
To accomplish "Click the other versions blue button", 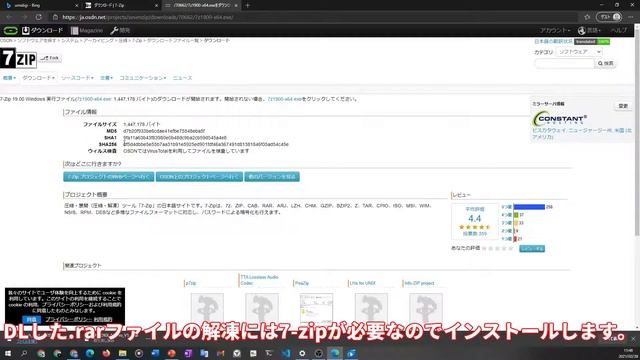I will click(272, 177).
